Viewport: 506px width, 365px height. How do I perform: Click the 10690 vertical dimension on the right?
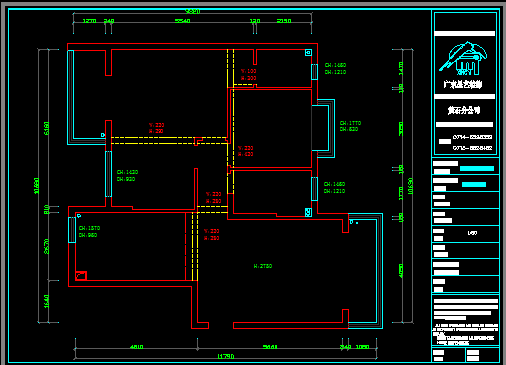410,186
